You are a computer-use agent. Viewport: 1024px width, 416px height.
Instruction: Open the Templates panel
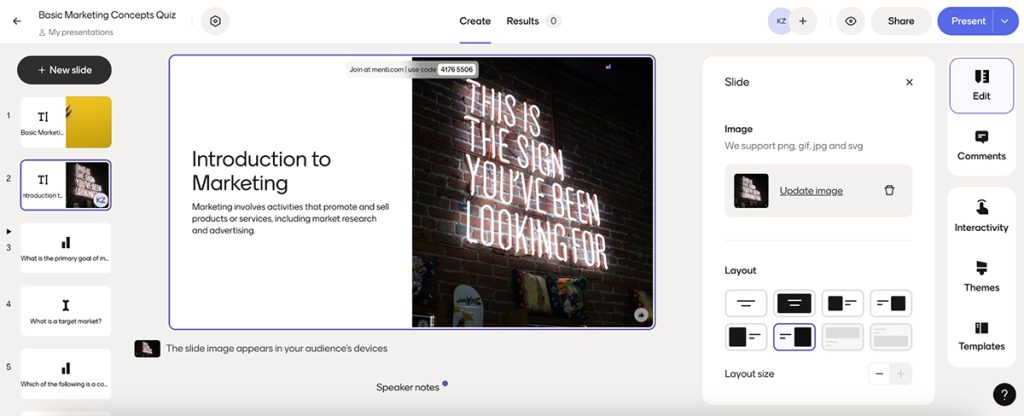click(981, 335)
